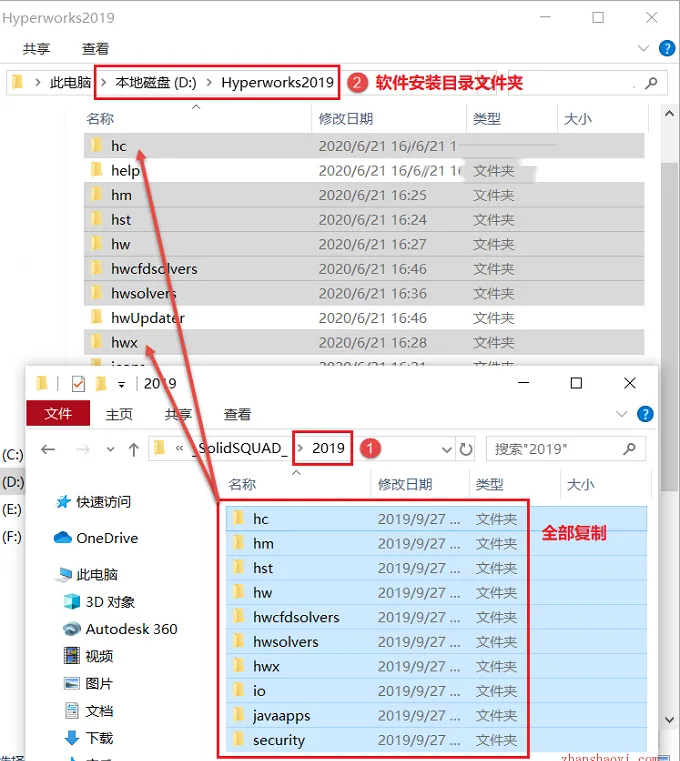Expand the ribbon in the Hyperworks2019 window
The width and height of the screenshot is (680, 761).
(643, 48)
